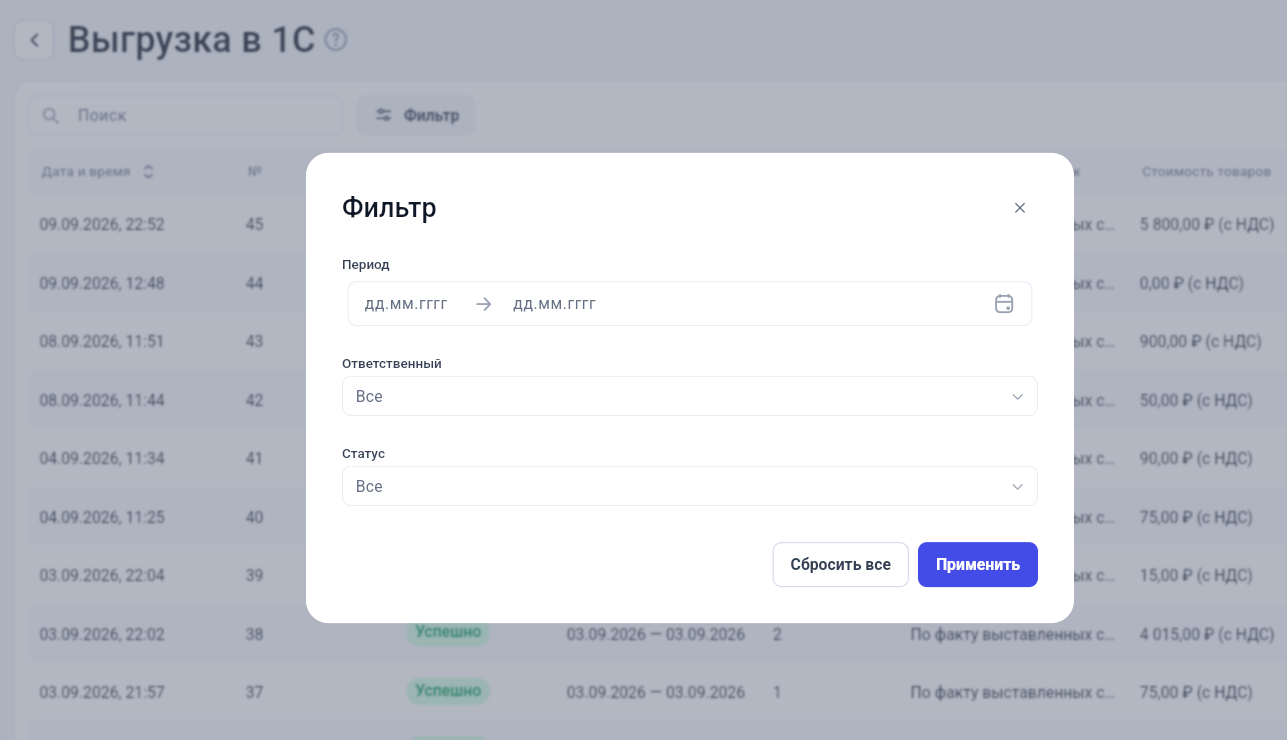Viewport: 1287px width, 740px height.
Task: Click the arrow between period dates
Action: click(484, 304)
